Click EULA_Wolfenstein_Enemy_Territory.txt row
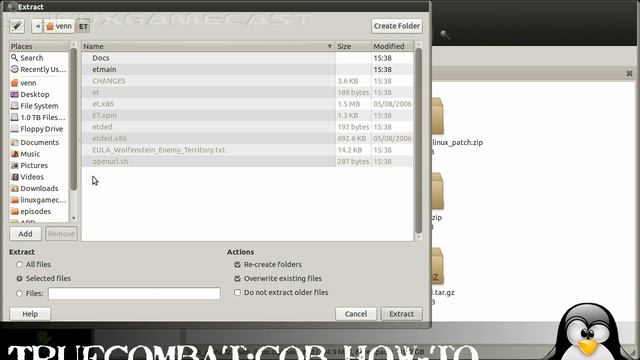Image resolution: width=640 pixels, height=360 pixels. 247,150
